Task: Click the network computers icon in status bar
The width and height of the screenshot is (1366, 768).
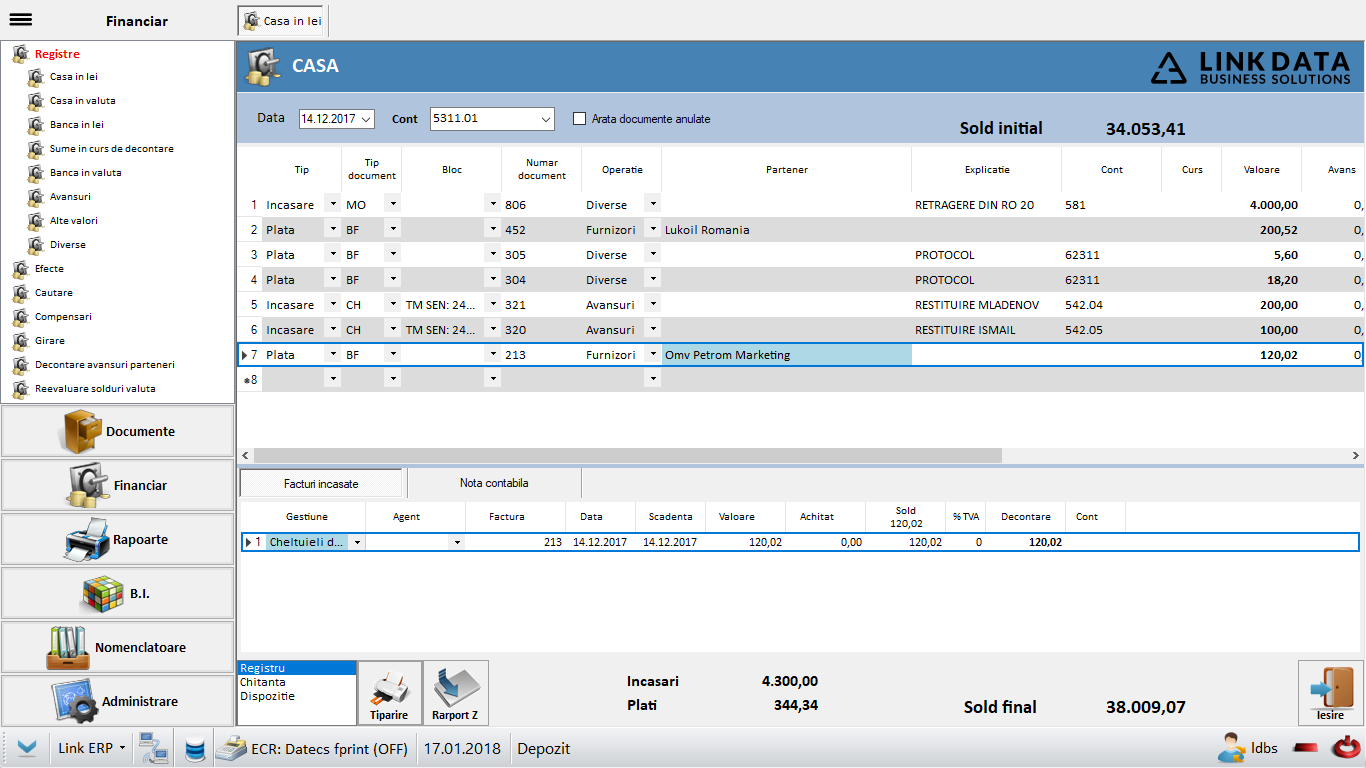Action: pos(153,748)
